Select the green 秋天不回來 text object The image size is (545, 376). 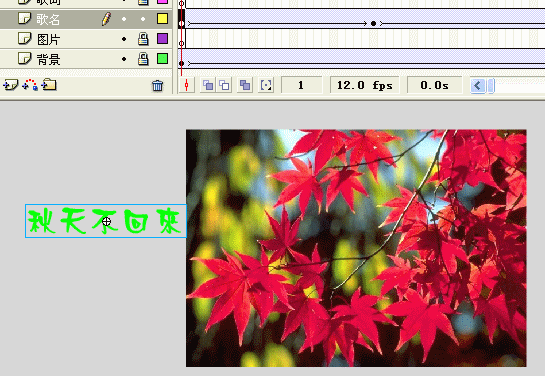106,221
